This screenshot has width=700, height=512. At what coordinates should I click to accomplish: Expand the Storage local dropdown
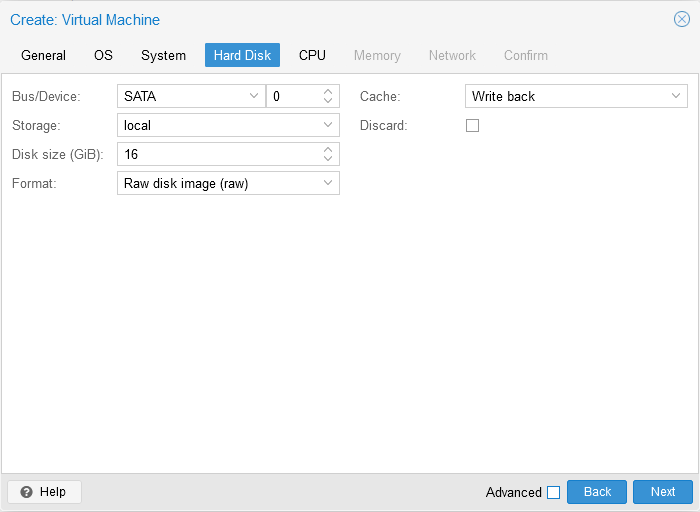[x=328, y=125]
